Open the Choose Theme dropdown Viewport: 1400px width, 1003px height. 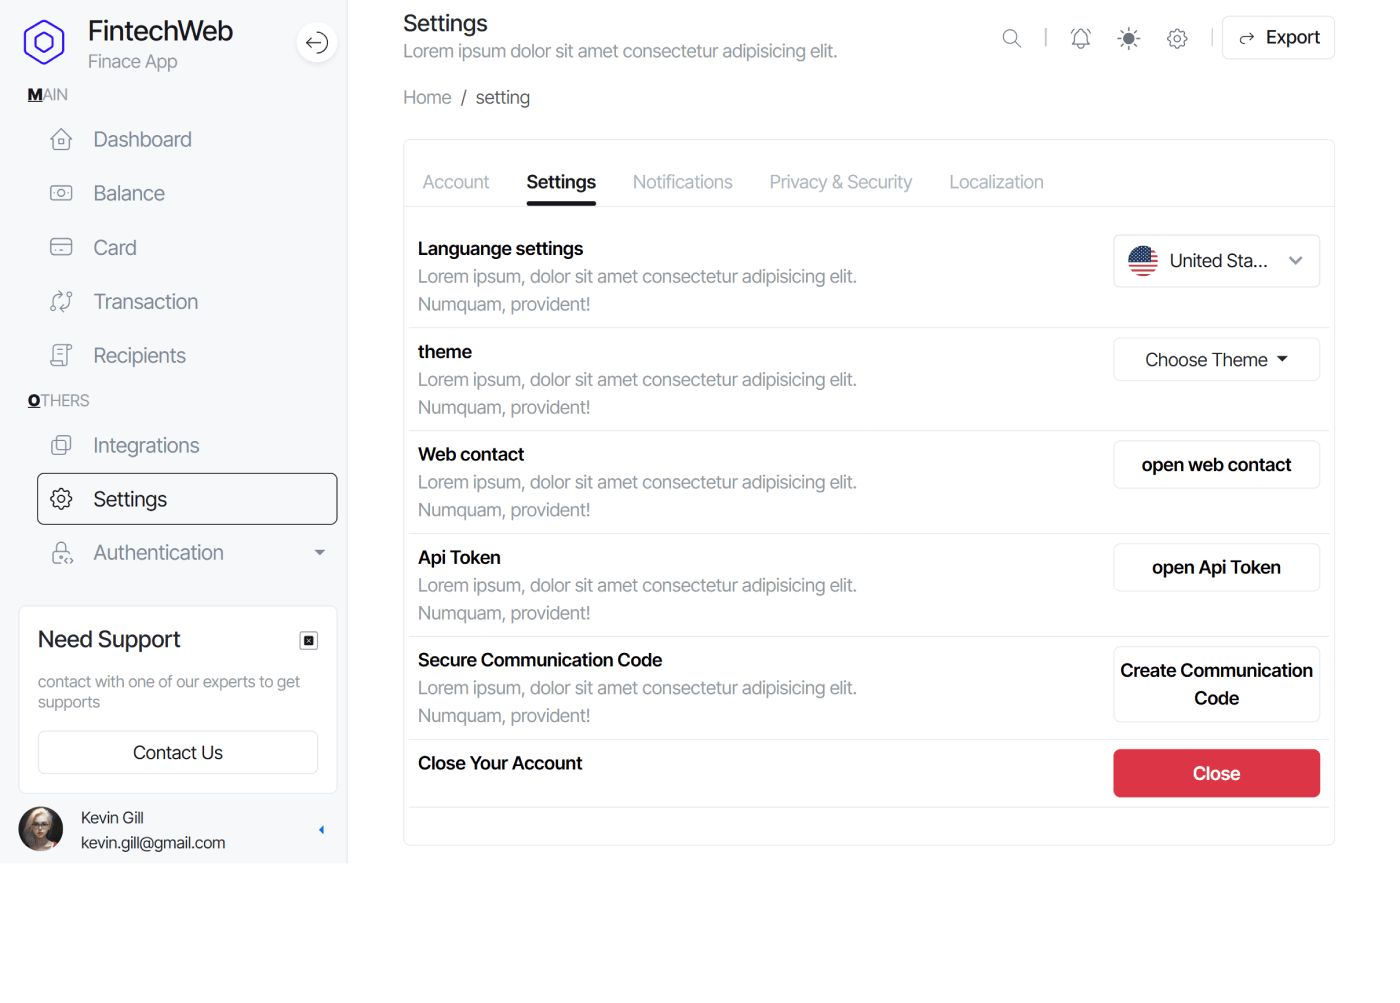1216,360
